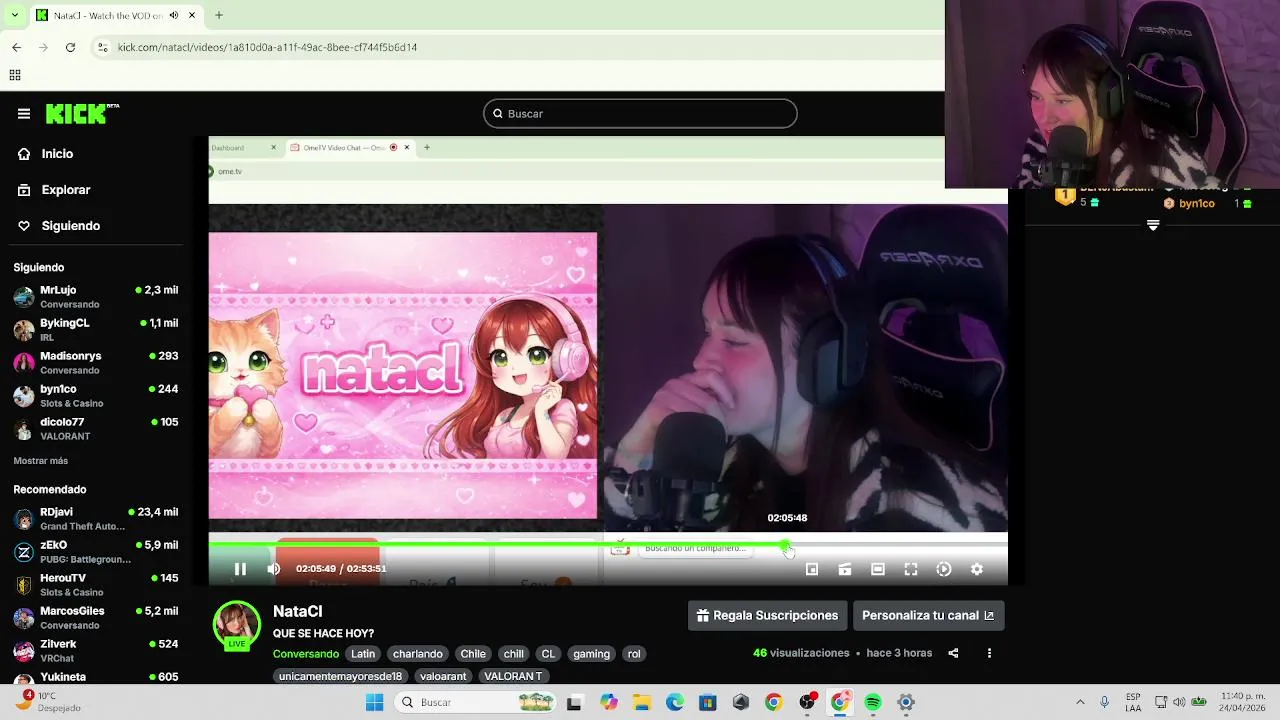Open Zilverk VRChat channel
This screenshot has height=720, width=1280.
(x=96, y=651)
